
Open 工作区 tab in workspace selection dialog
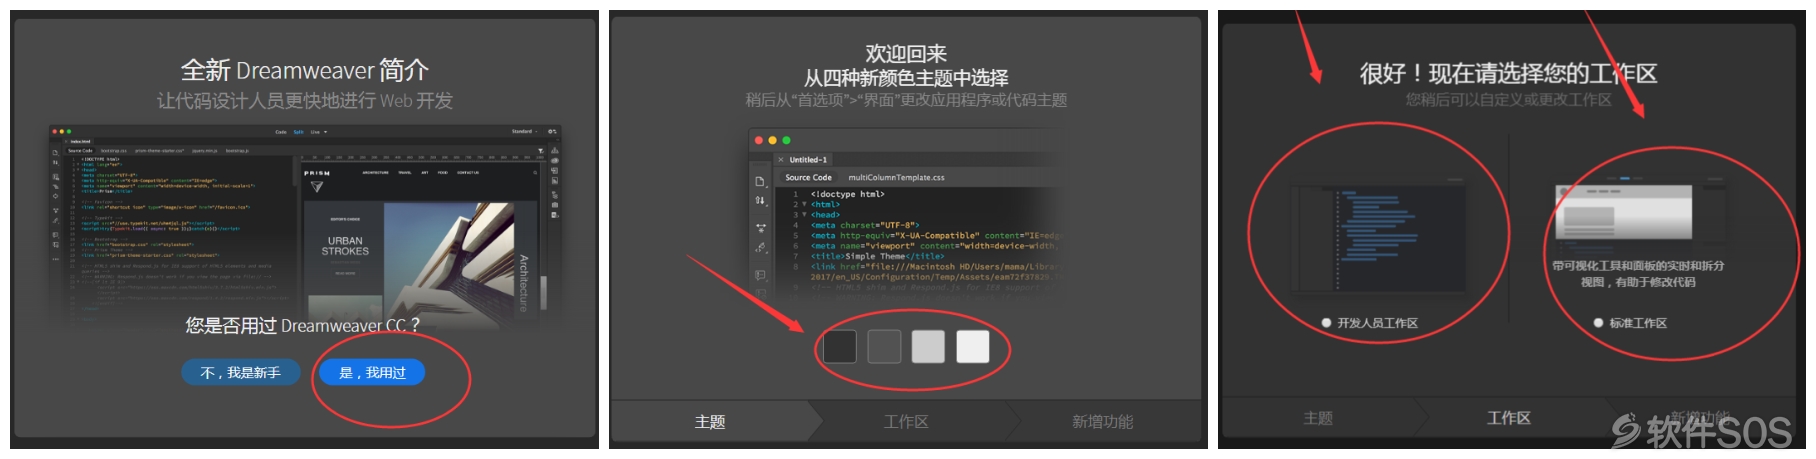pyautogui.click(x=1509, y=418)
